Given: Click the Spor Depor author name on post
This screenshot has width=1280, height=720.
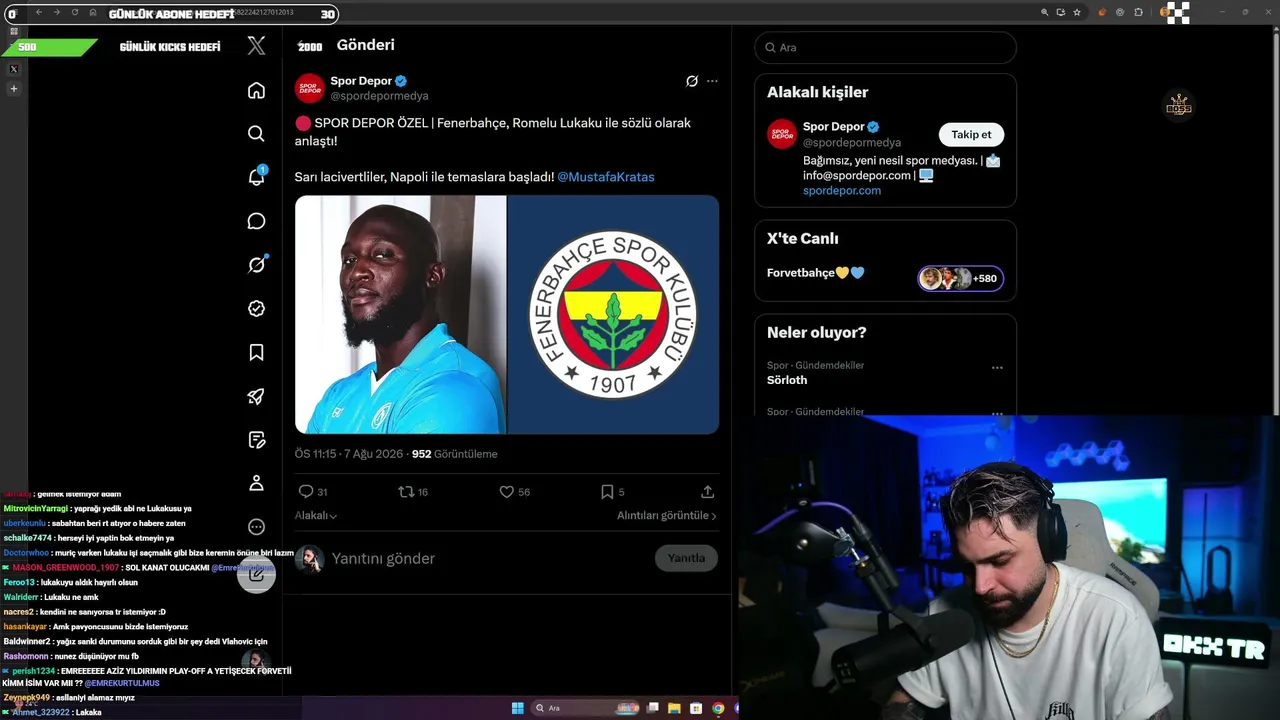Looking at the screenshot, I should [361, 81].
